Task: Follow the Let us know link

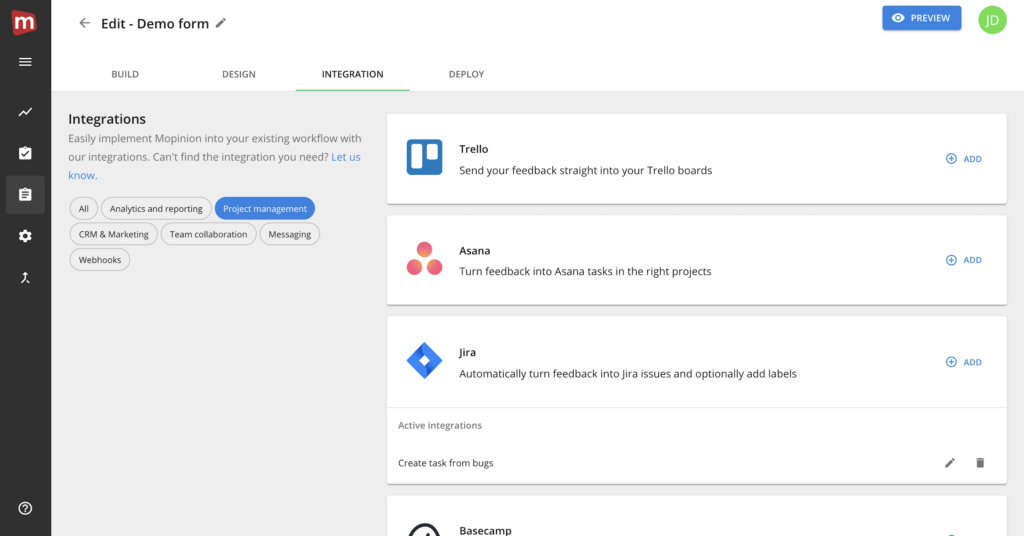Action: click(345, 157)
